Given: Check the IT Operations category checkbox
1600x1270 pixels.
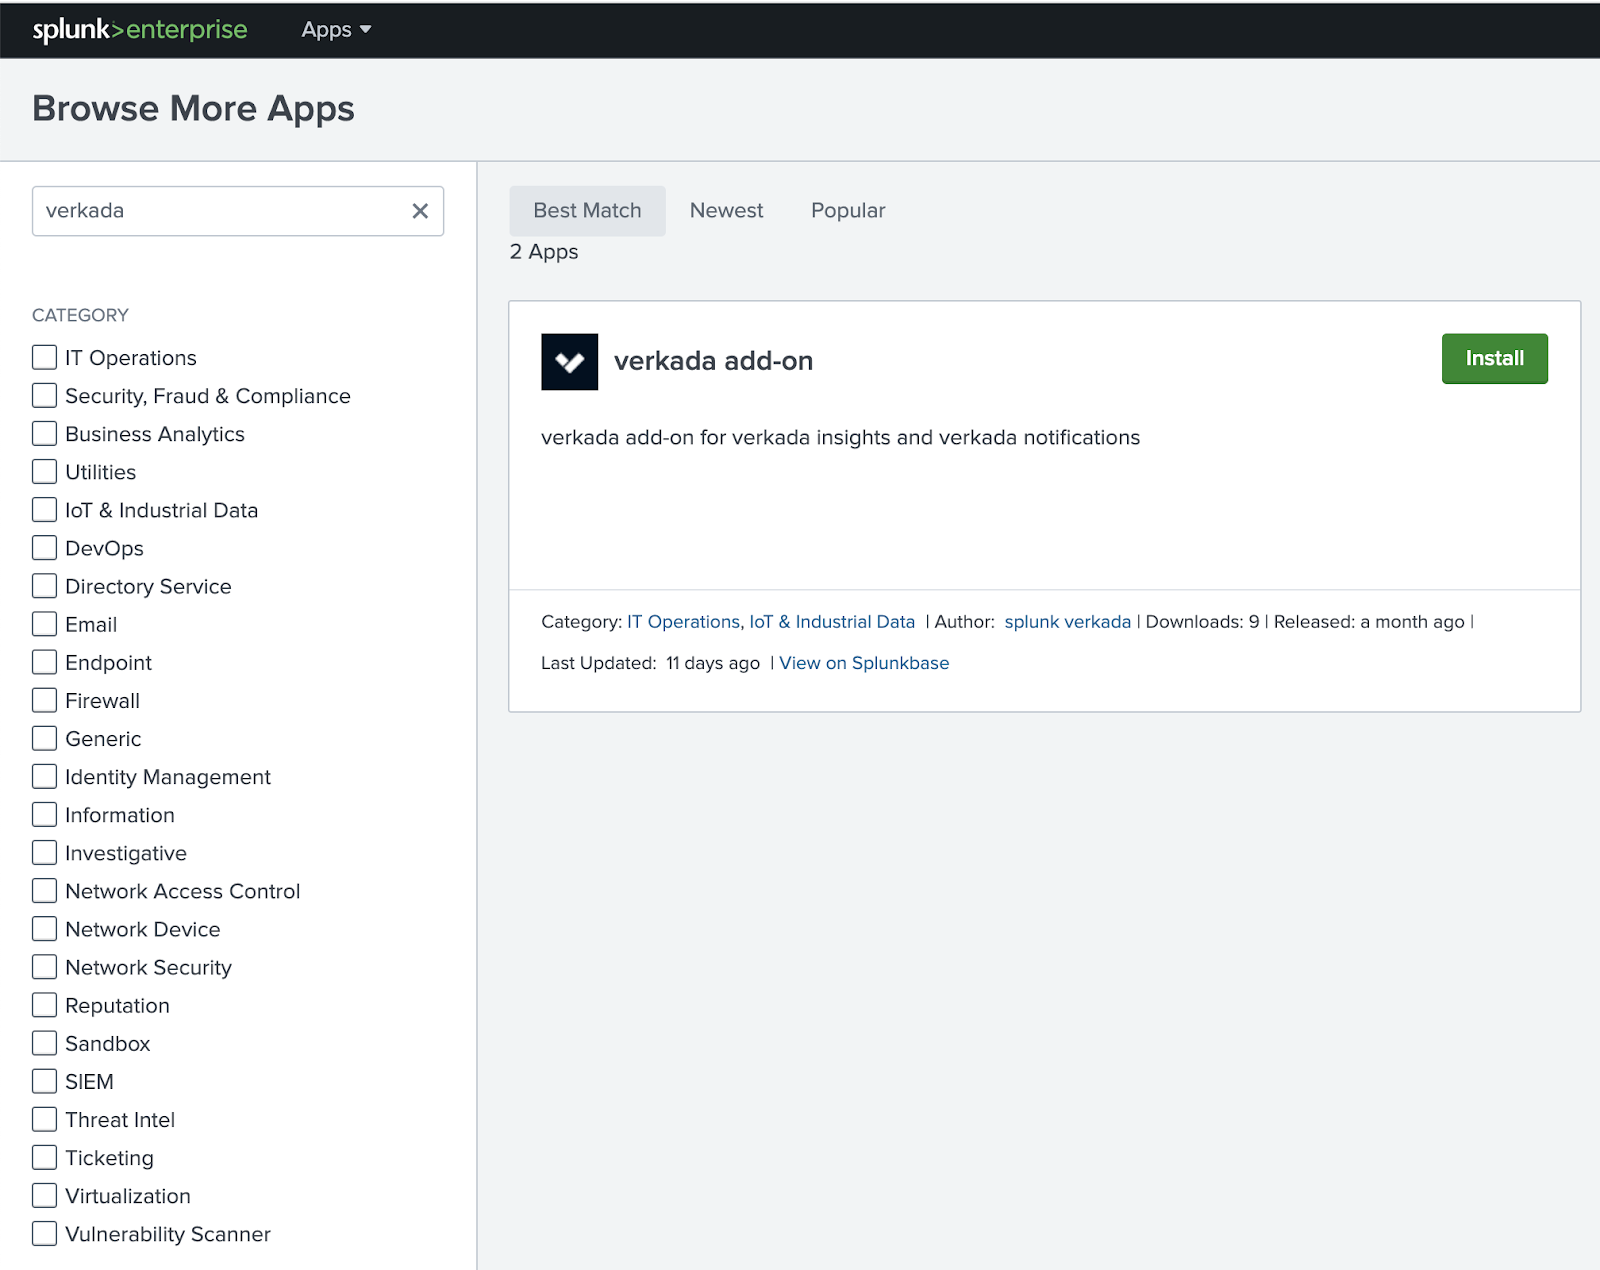Looking at the screenshot, I should (x=44, y=358).
